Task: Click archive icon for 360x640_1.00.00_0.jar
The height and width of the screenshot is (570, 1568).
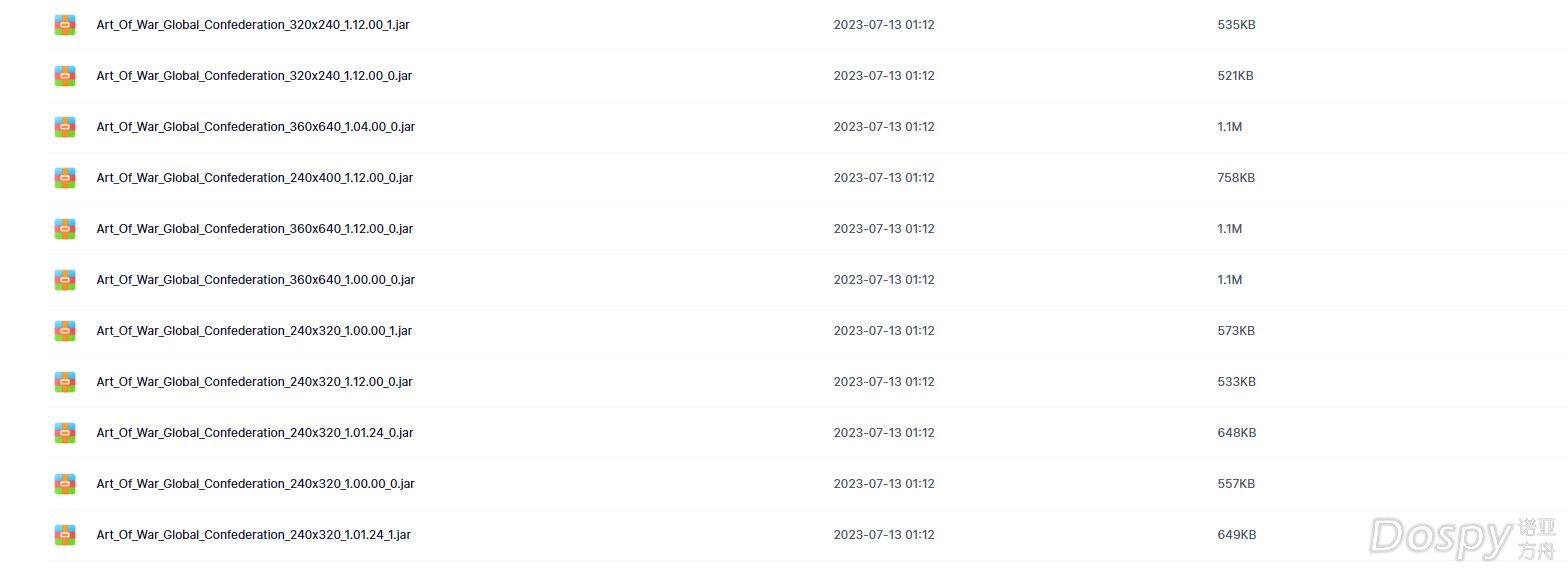Action: (65, 280)
